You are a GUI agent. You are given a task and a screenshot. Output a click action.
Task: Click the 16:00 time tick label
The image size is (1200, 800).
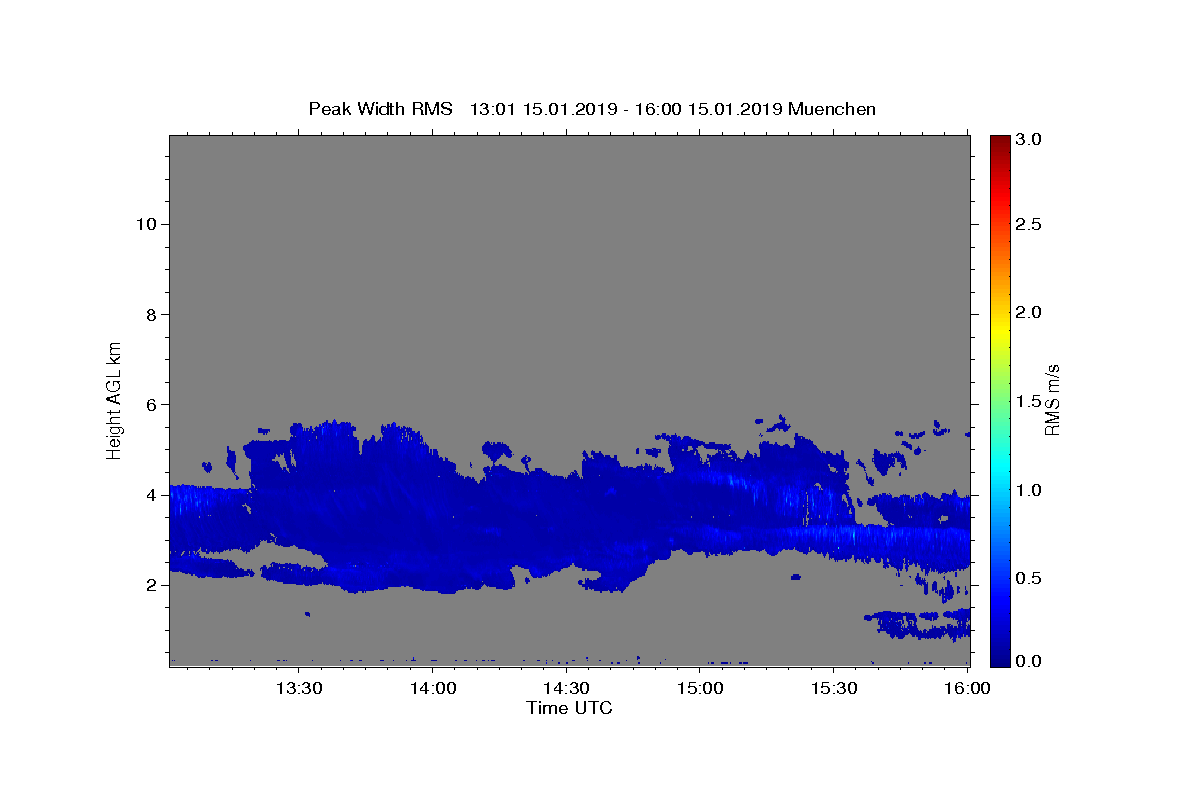tap(967, 688)
